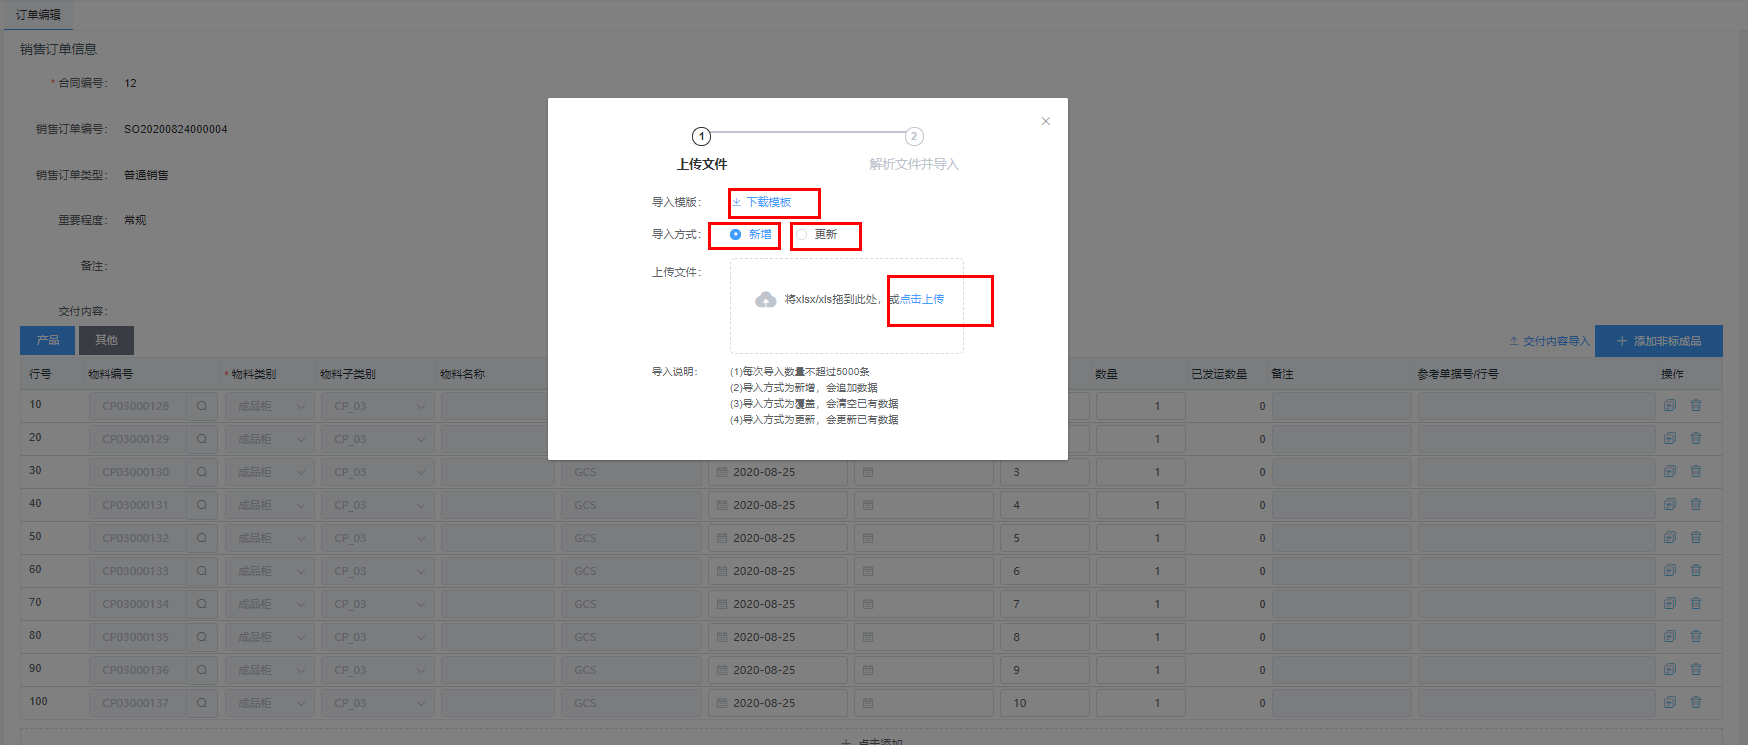Click calendar icon for date in row 60
Viewport: 1748px width, 745px height.
point(722,571)
